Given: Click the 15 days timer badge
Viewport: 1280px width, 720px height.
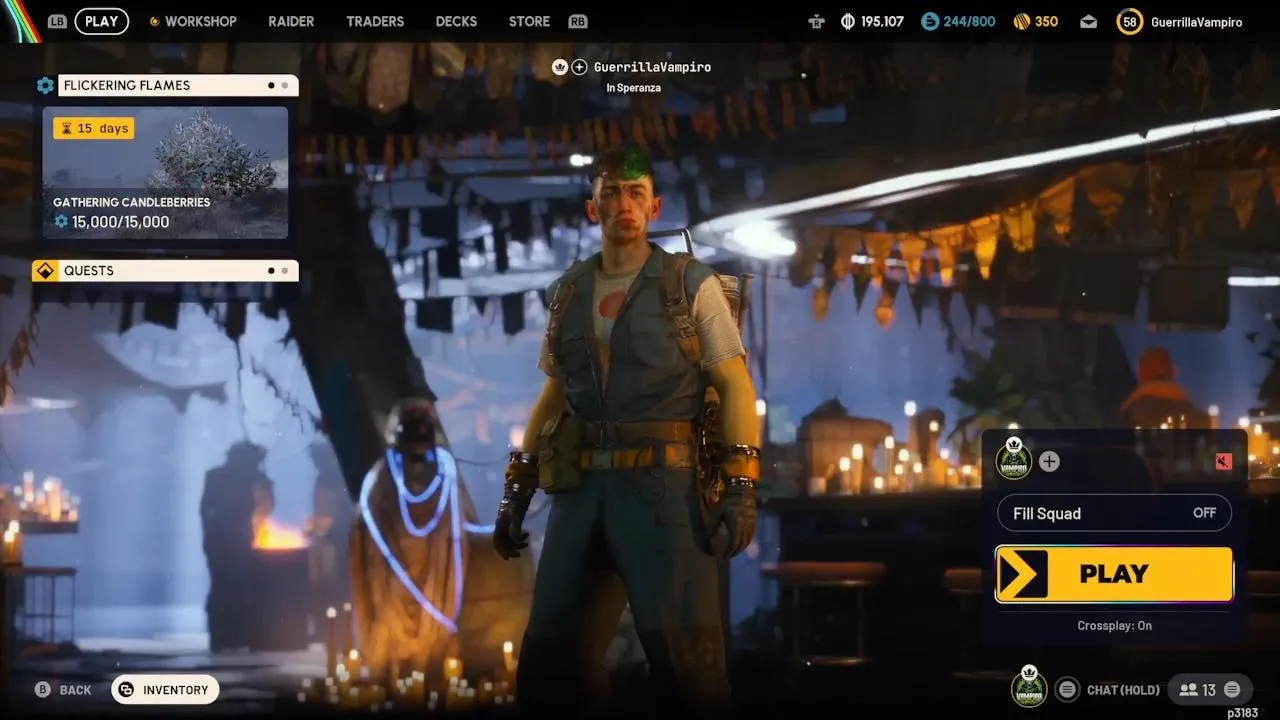Looking at the screenshot, I should [x=94, y=128].
